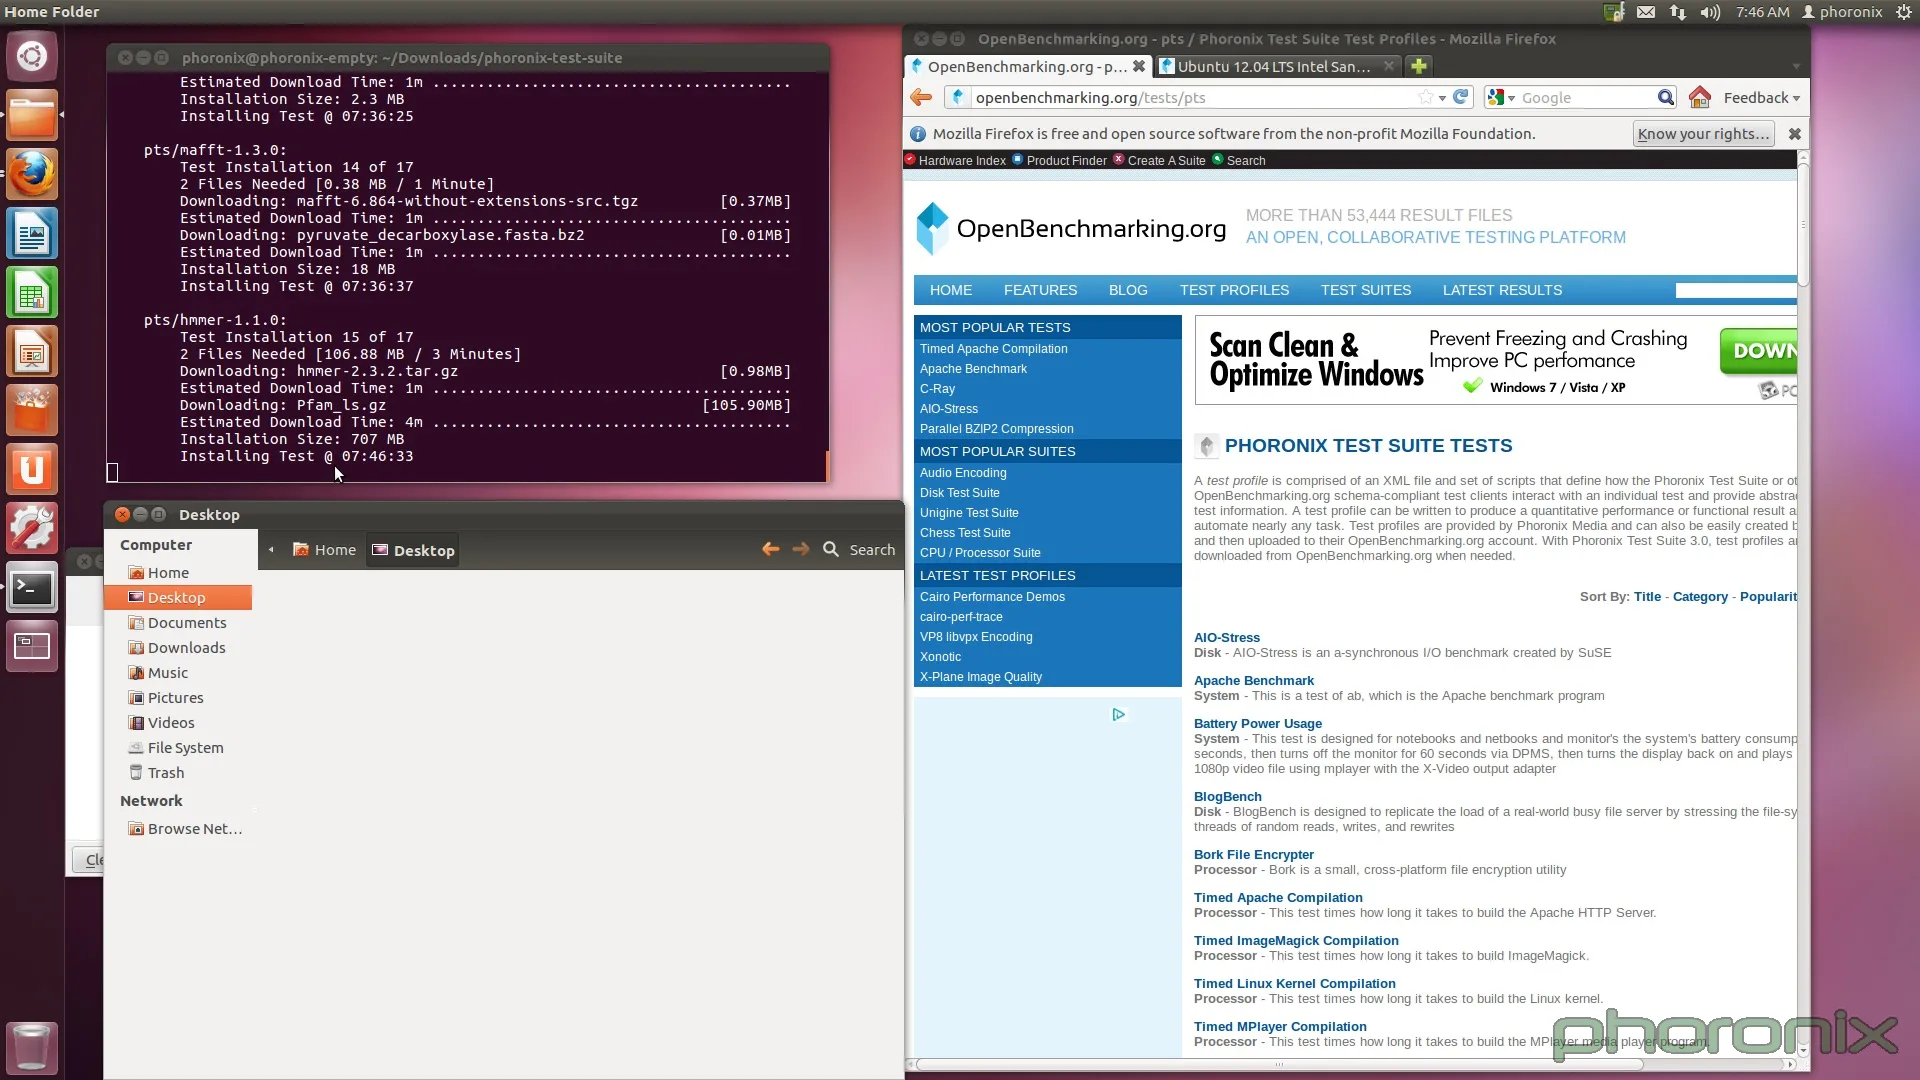
Task: Open session power menu icon
Action: [1904, 12]
